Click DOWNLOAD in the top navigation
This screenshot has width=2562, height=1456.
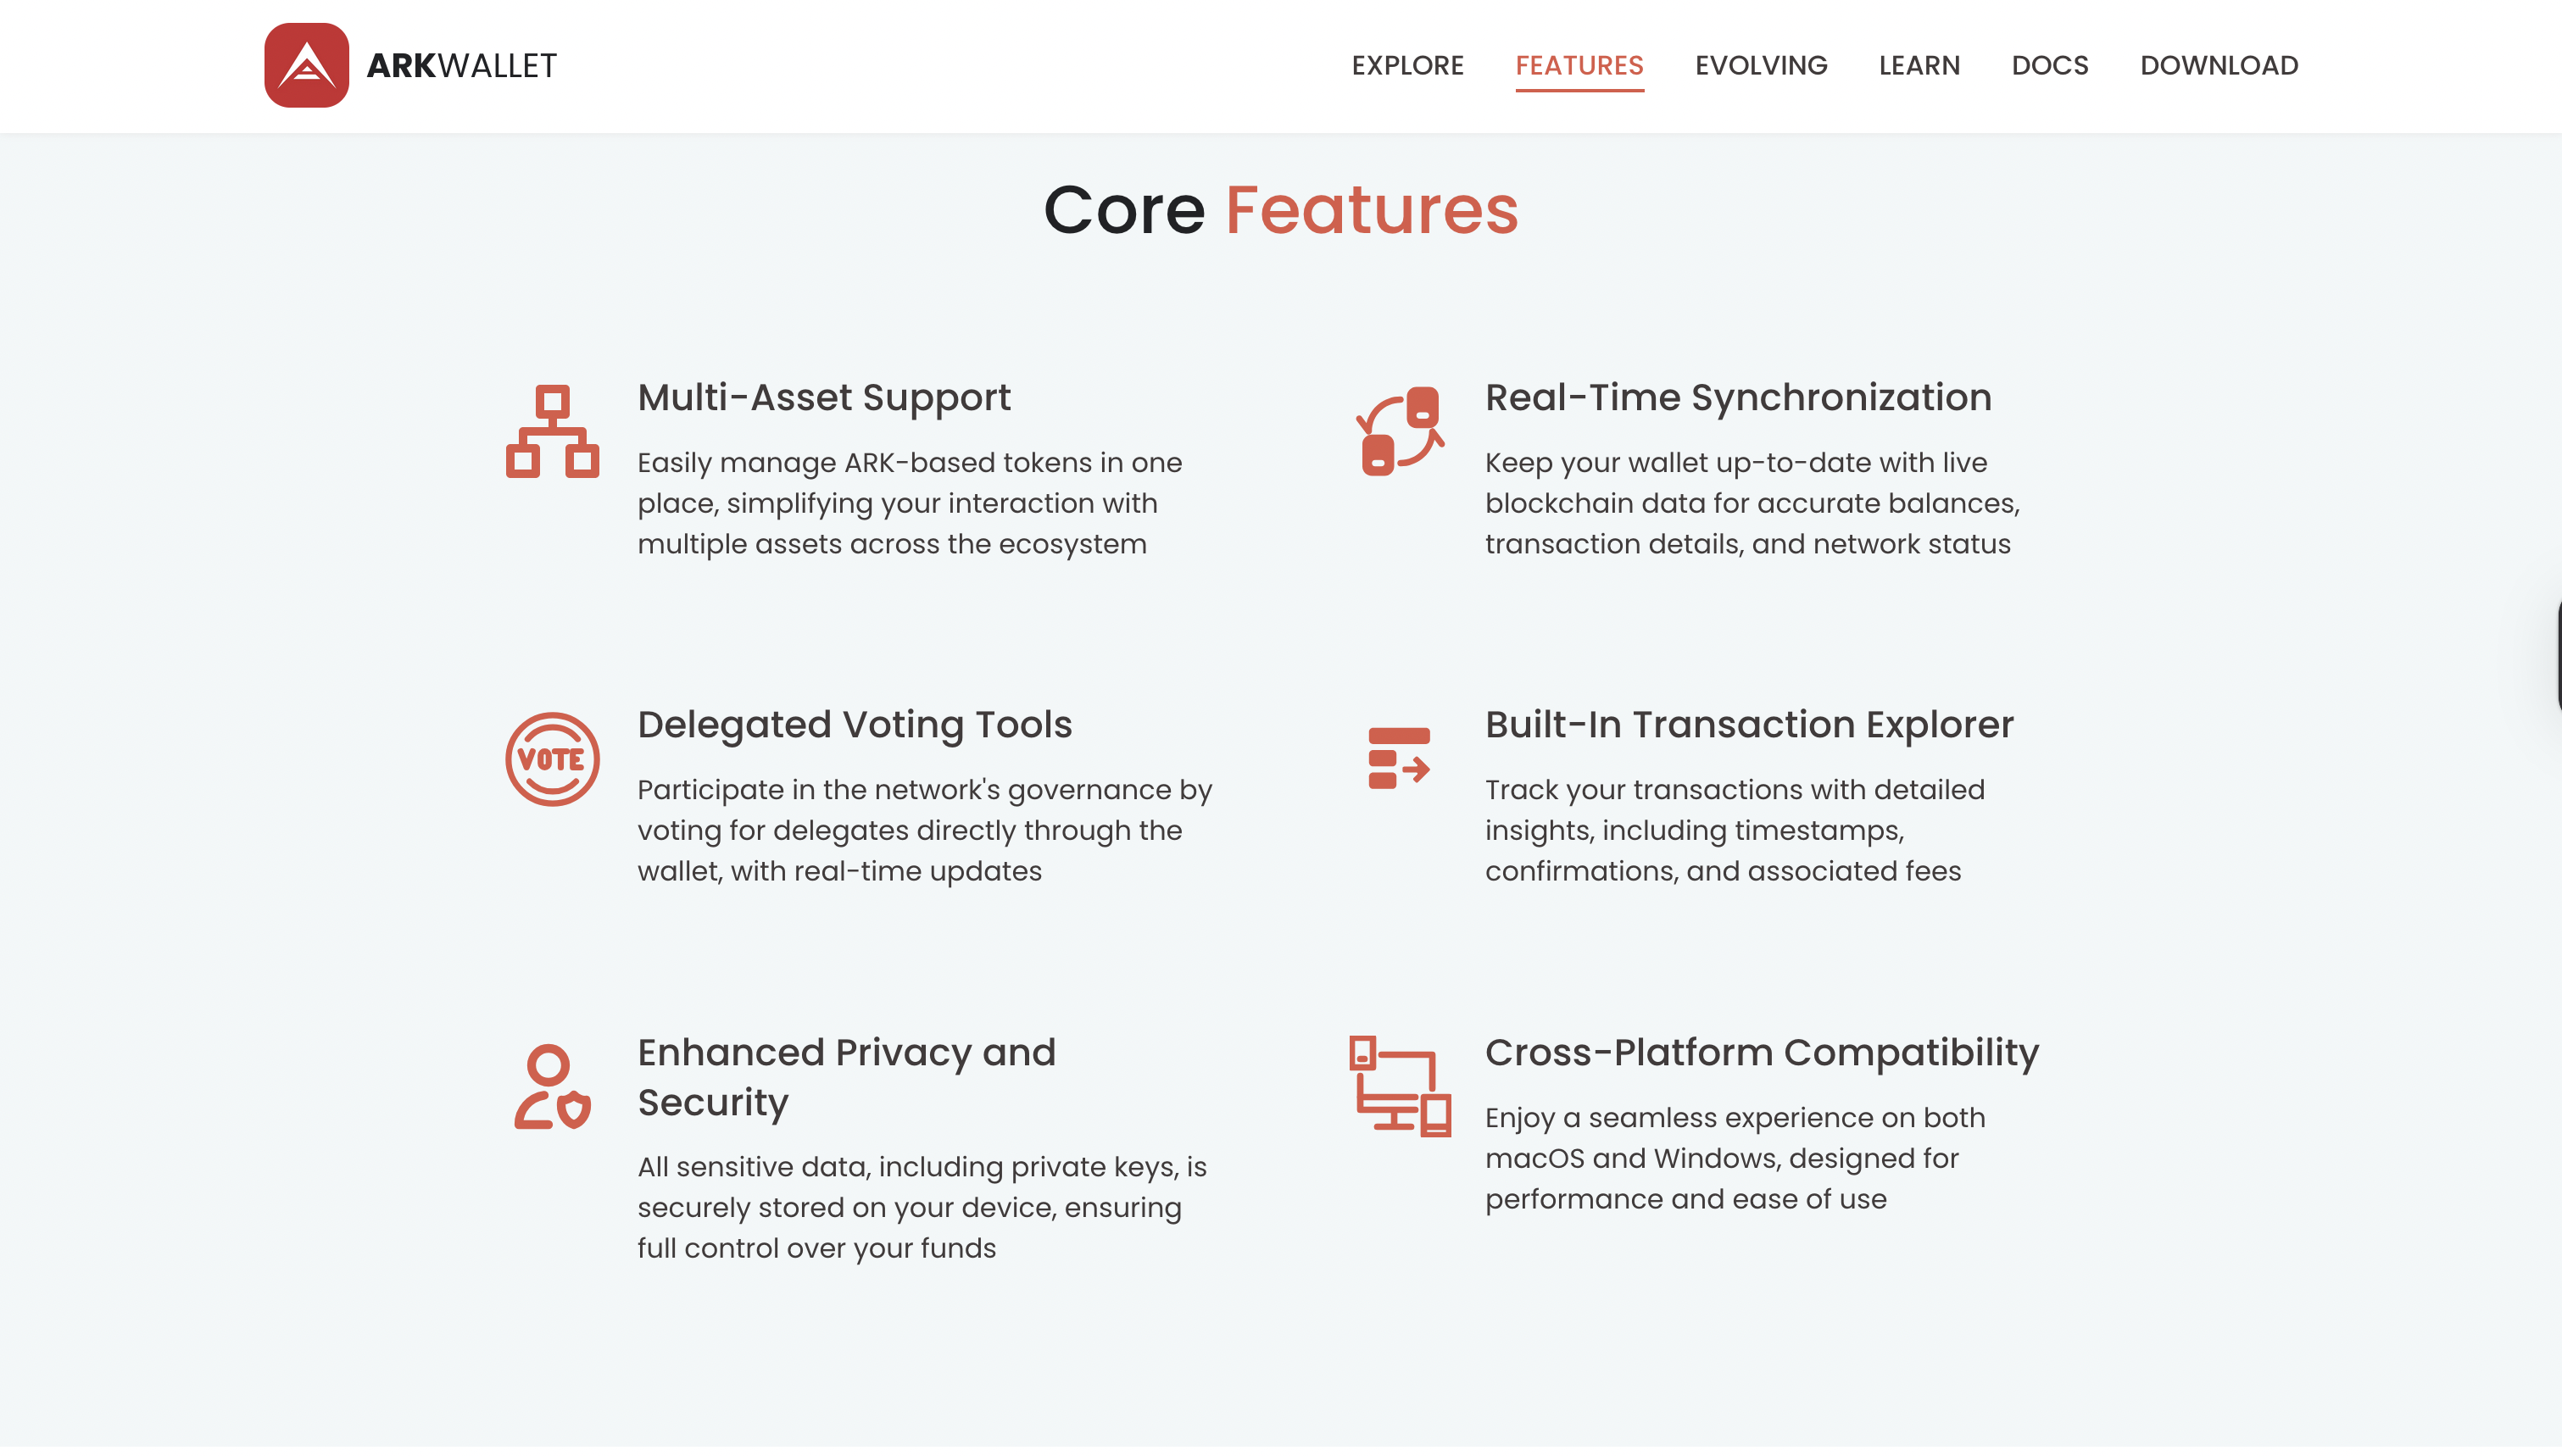2218,65
